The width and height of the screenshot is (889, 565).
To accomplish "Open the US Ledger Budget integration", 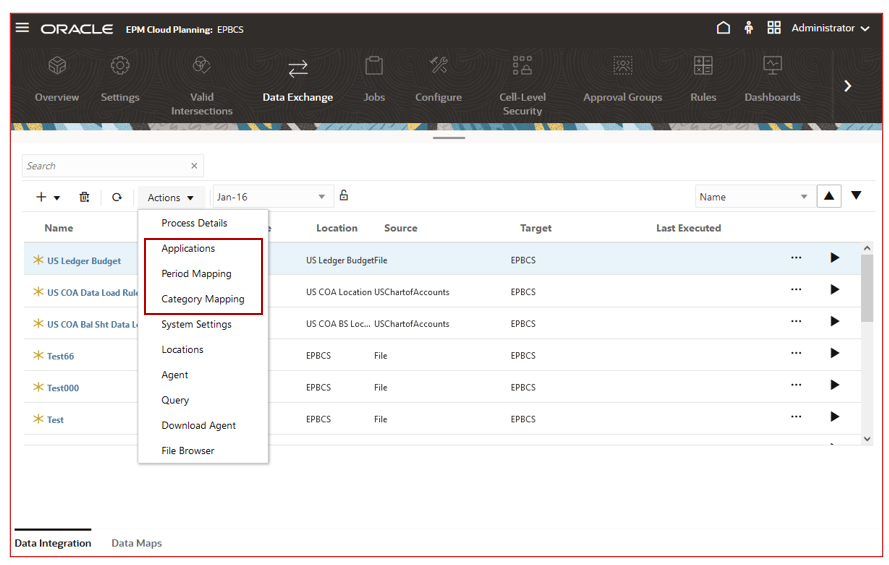I will [x=84, y=261].
